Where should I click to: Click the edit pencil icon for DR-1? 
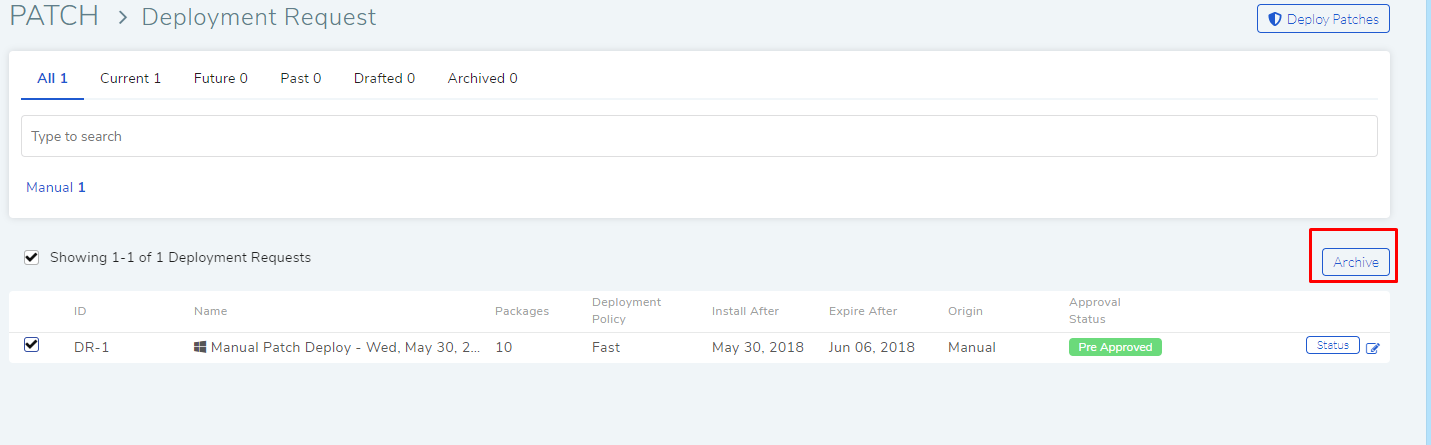1372,348
